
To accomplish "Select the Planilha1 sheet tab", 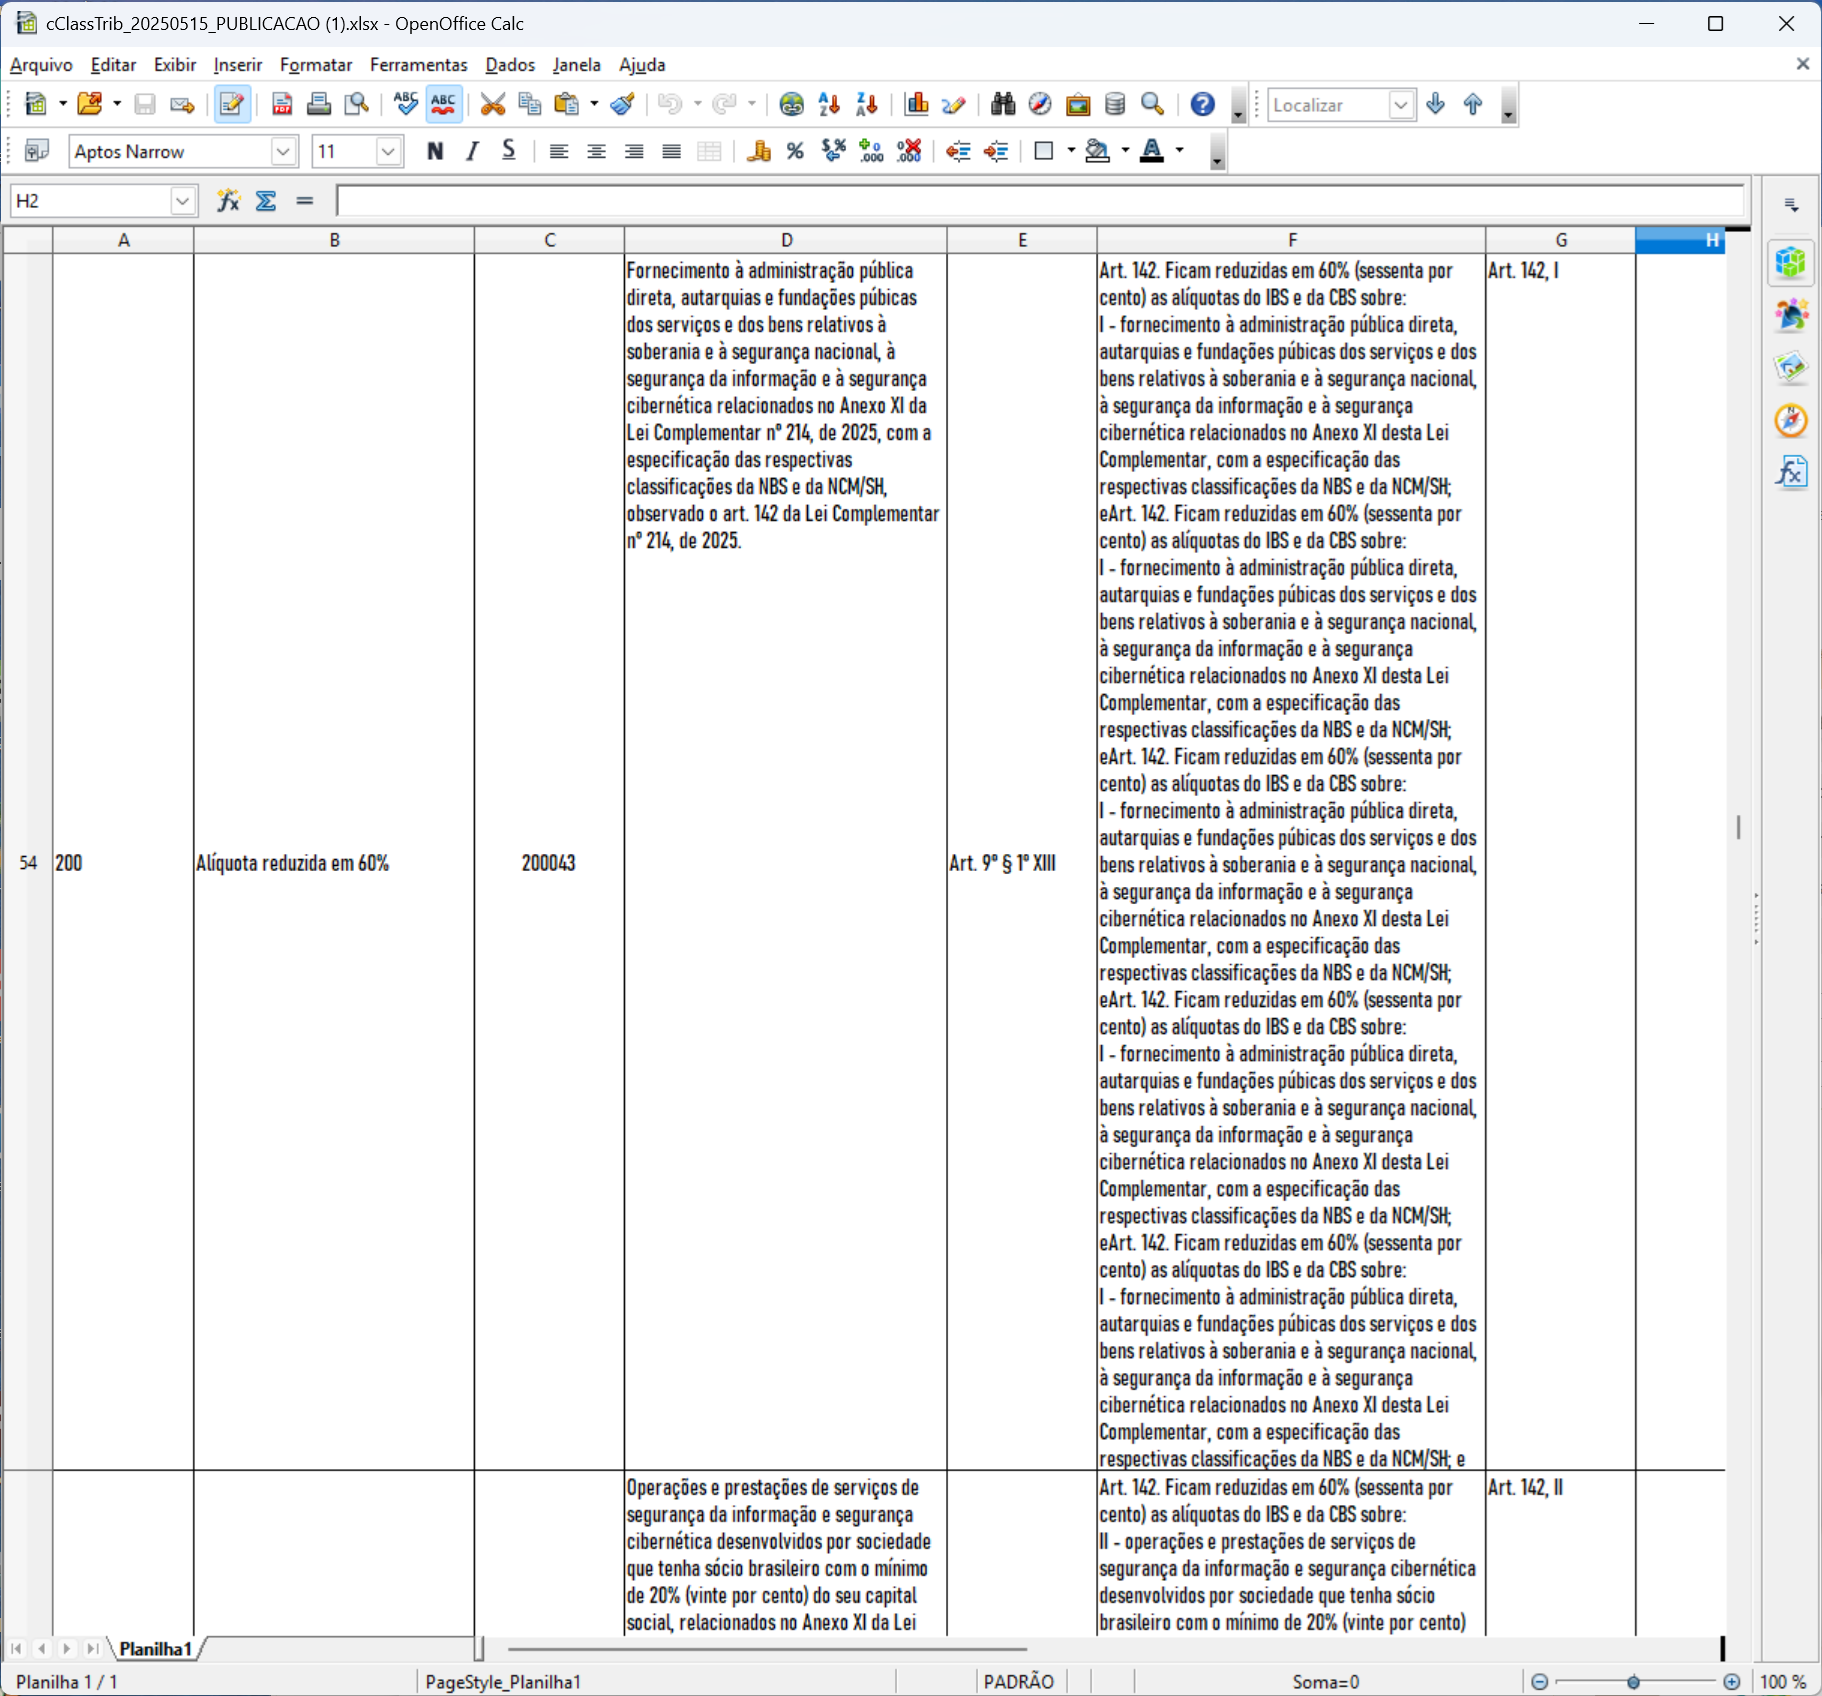I will pos(155,1649).
